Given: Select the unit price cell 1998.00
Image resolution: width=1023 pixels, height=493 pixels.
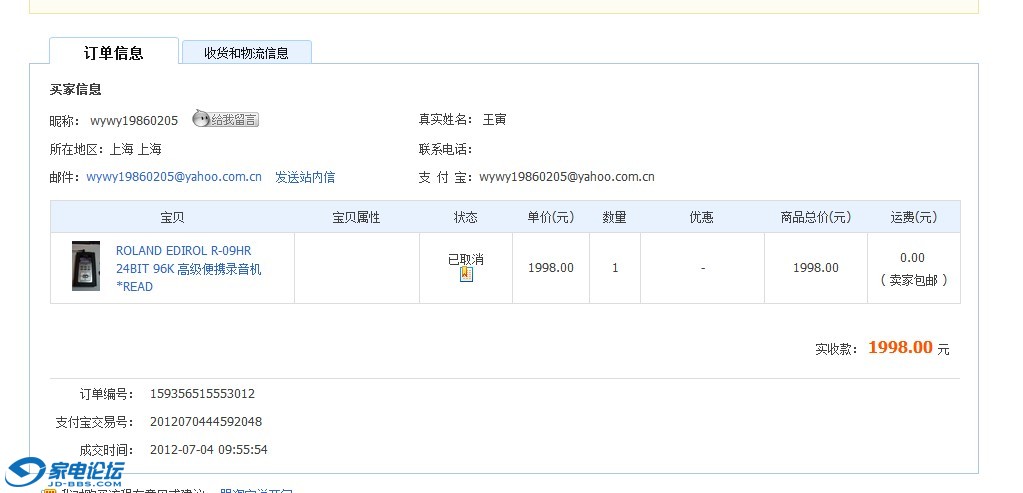Looking at the screenshot, I should pyautogui.click(x=551, y=268).
